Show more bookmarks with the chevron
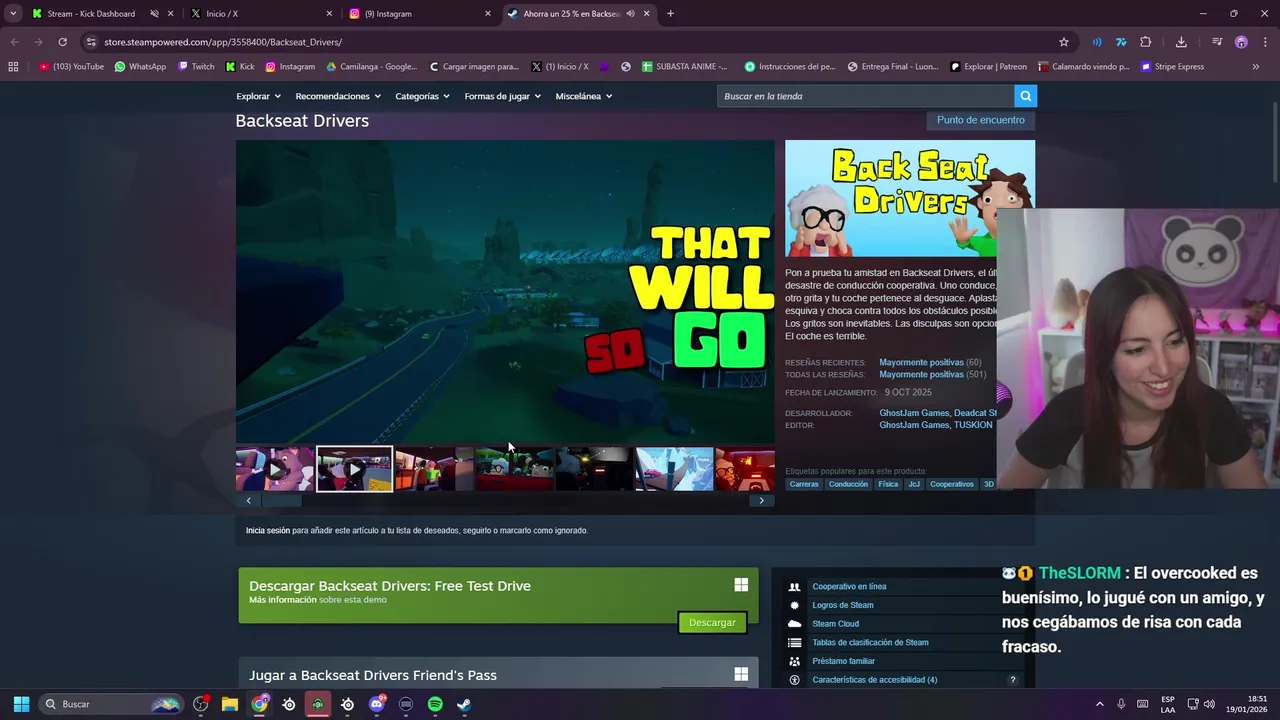The height and width of the screenshot is (720, 1280). 1255,67
